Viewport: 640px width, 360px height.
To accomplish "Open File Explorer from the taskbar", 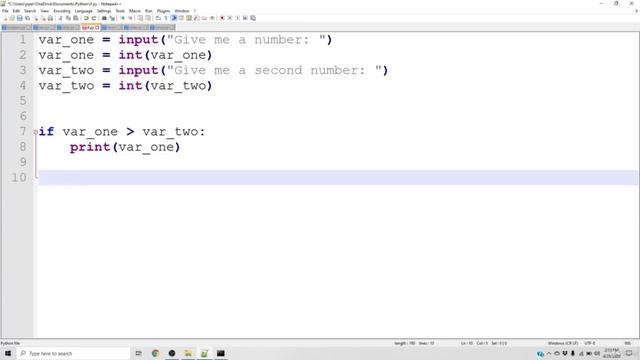I will 188,353.
